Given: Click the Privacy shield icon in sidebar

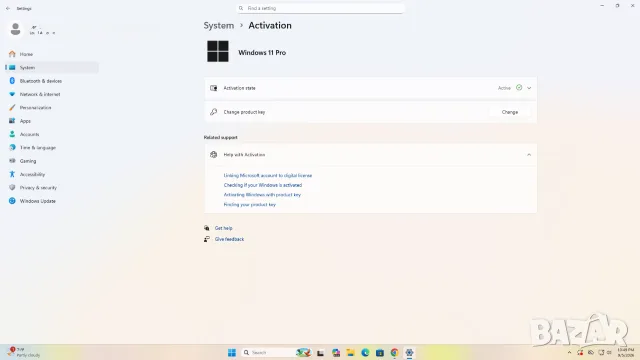Looking at the screenshot, I should [x=12, y=187].
